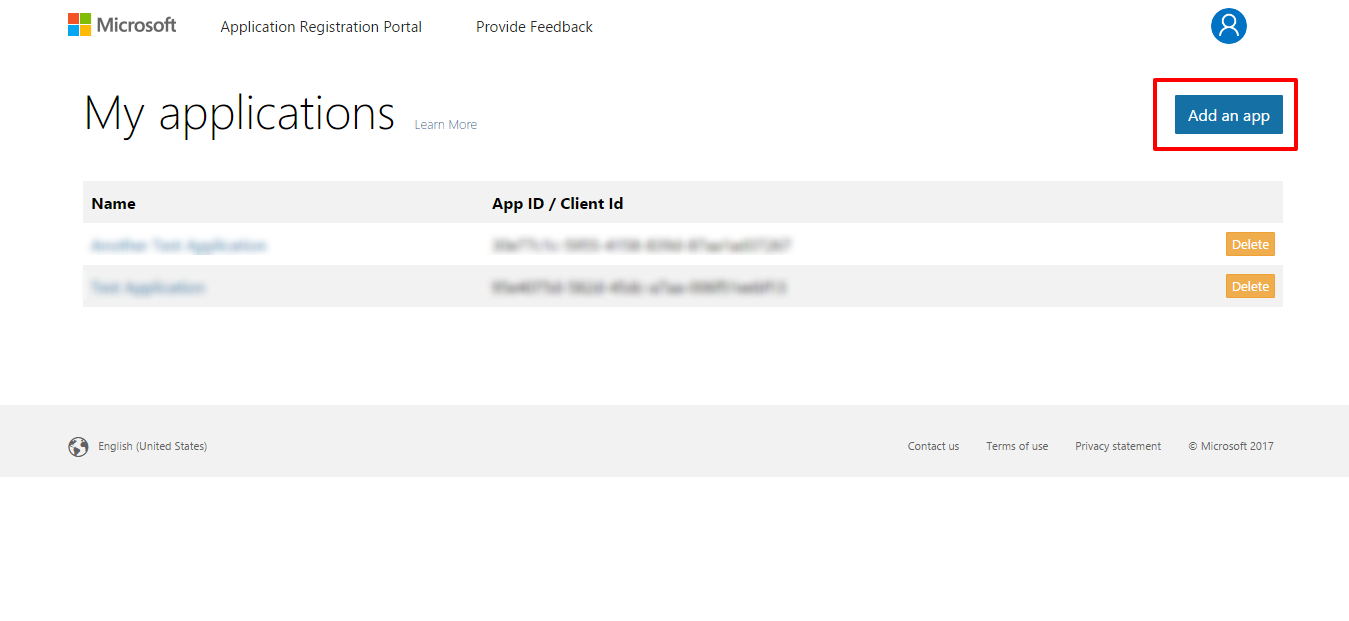This screenshot has height=621, width=1349.
Task: Open the Application Registration Portal link
Action: click(321, 27)
